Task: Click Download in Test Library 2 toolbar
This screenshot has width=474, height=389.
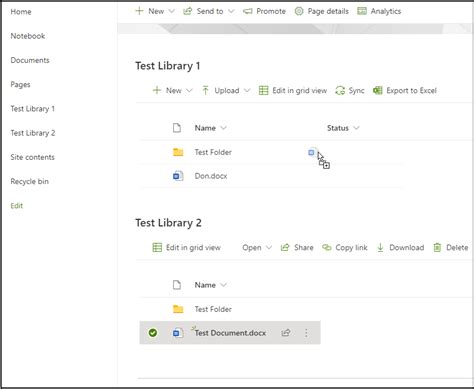Action: [400, 248]
